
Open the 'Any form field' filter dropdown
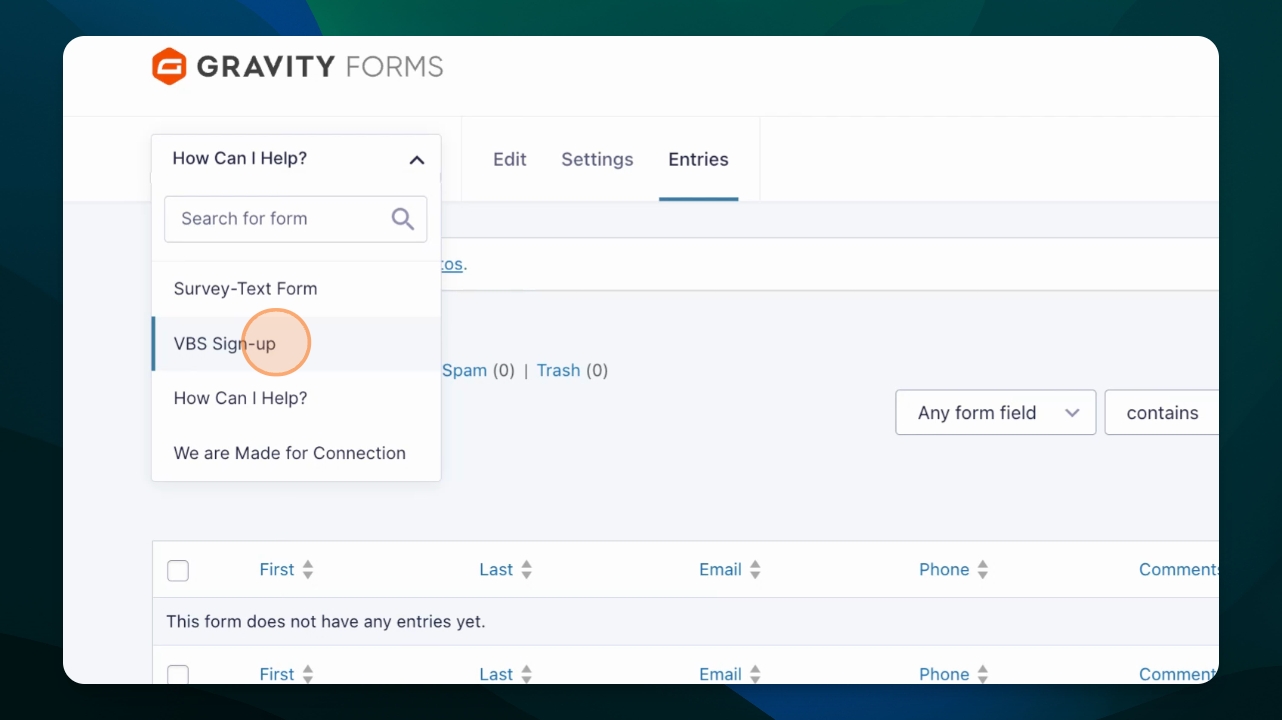coord(996,413)
